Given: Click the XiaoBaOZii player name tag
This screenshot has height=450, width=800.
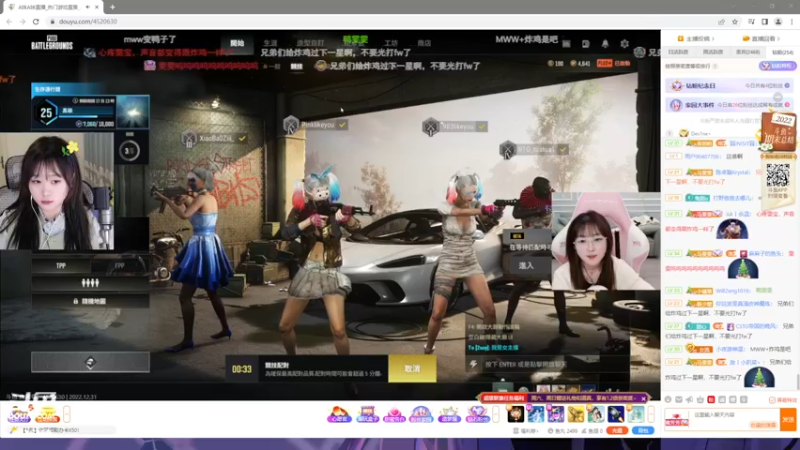Looking at the screenshot, I should (215, 138).
